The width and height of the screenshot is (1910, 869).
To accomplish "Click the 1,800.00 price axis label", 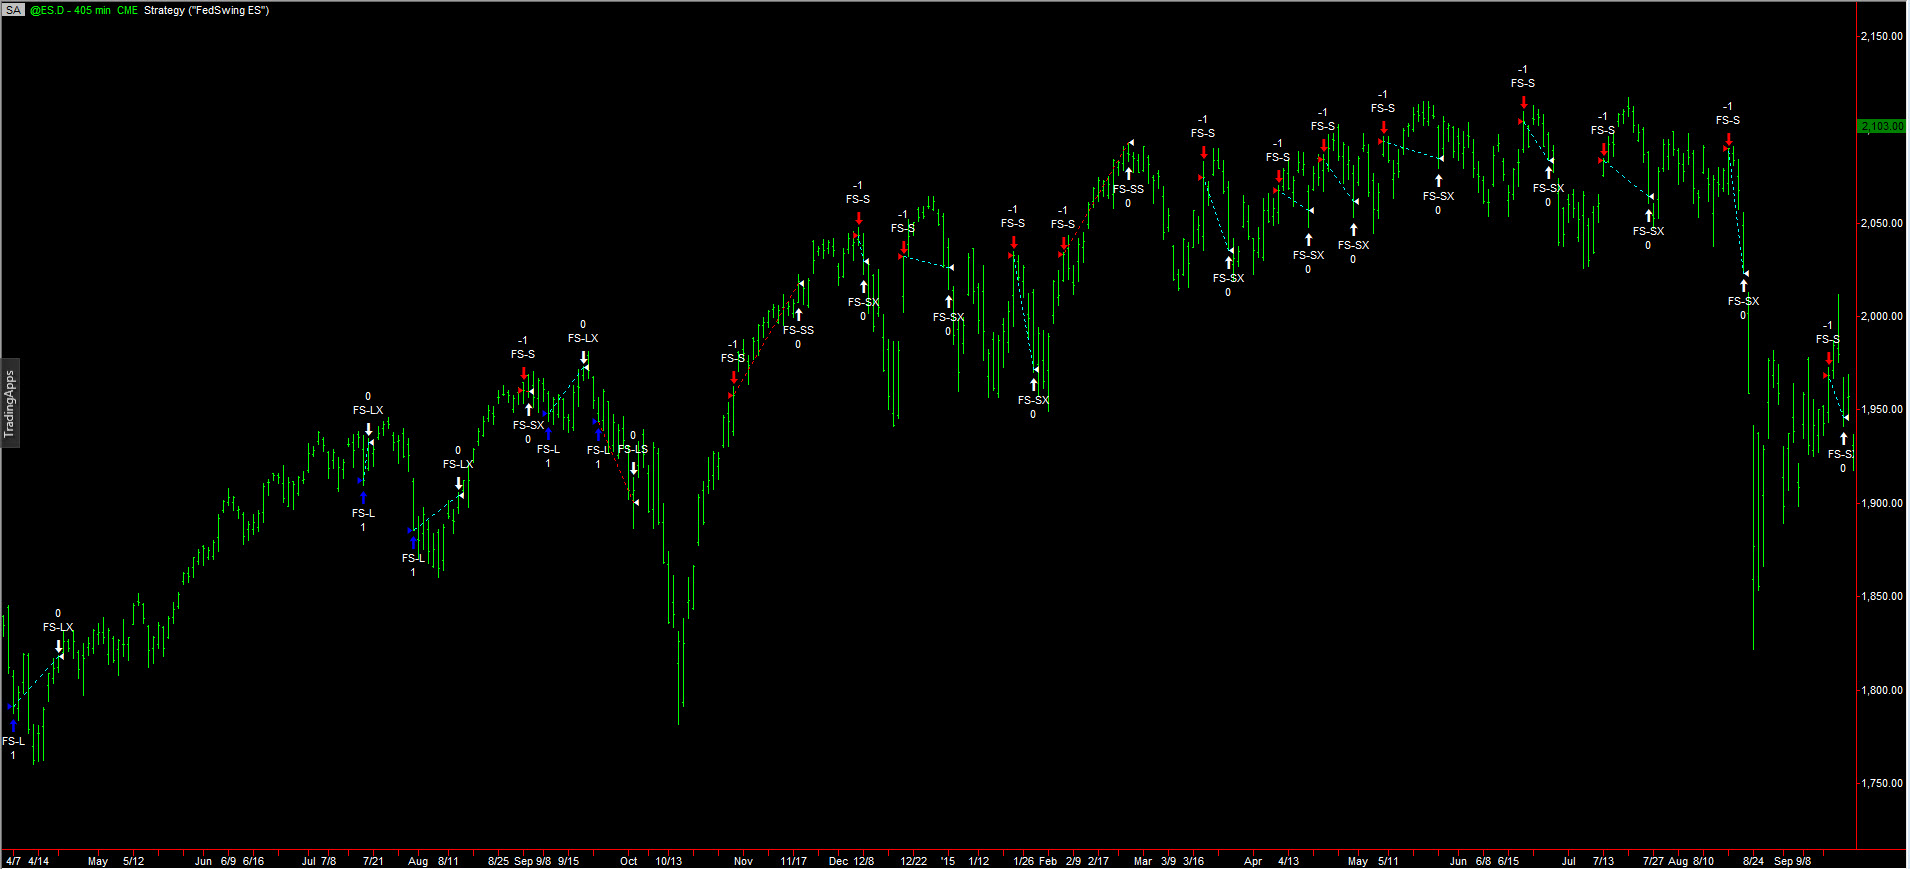I will pos(1881,690).
